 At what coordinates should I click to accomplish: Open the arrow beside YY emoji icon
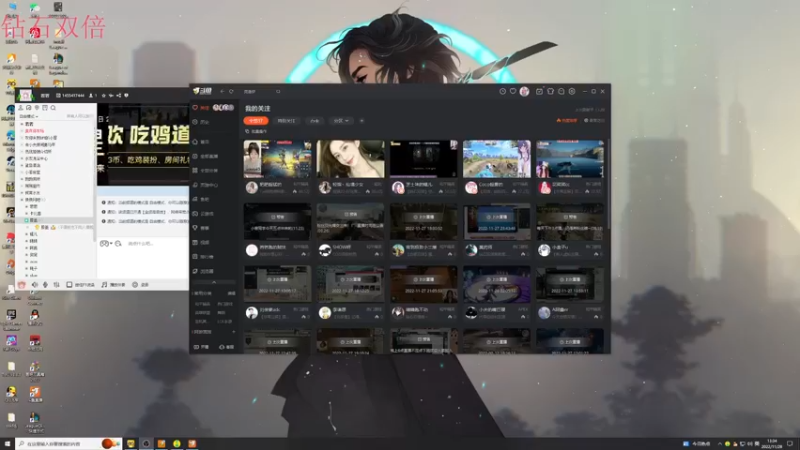pyautogui.click(x=111, y=244)
